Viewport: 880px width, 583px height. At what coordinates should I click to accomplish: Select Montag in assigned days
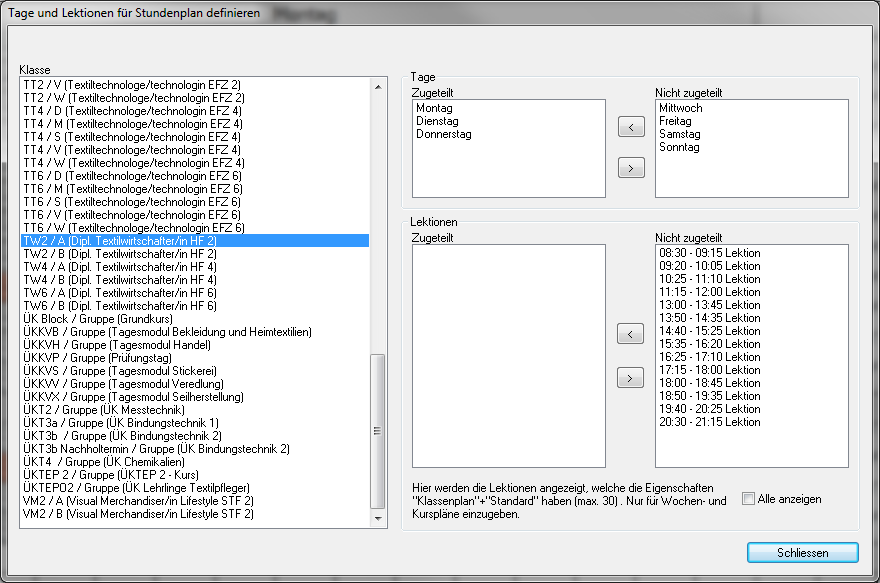click(435, 108)
